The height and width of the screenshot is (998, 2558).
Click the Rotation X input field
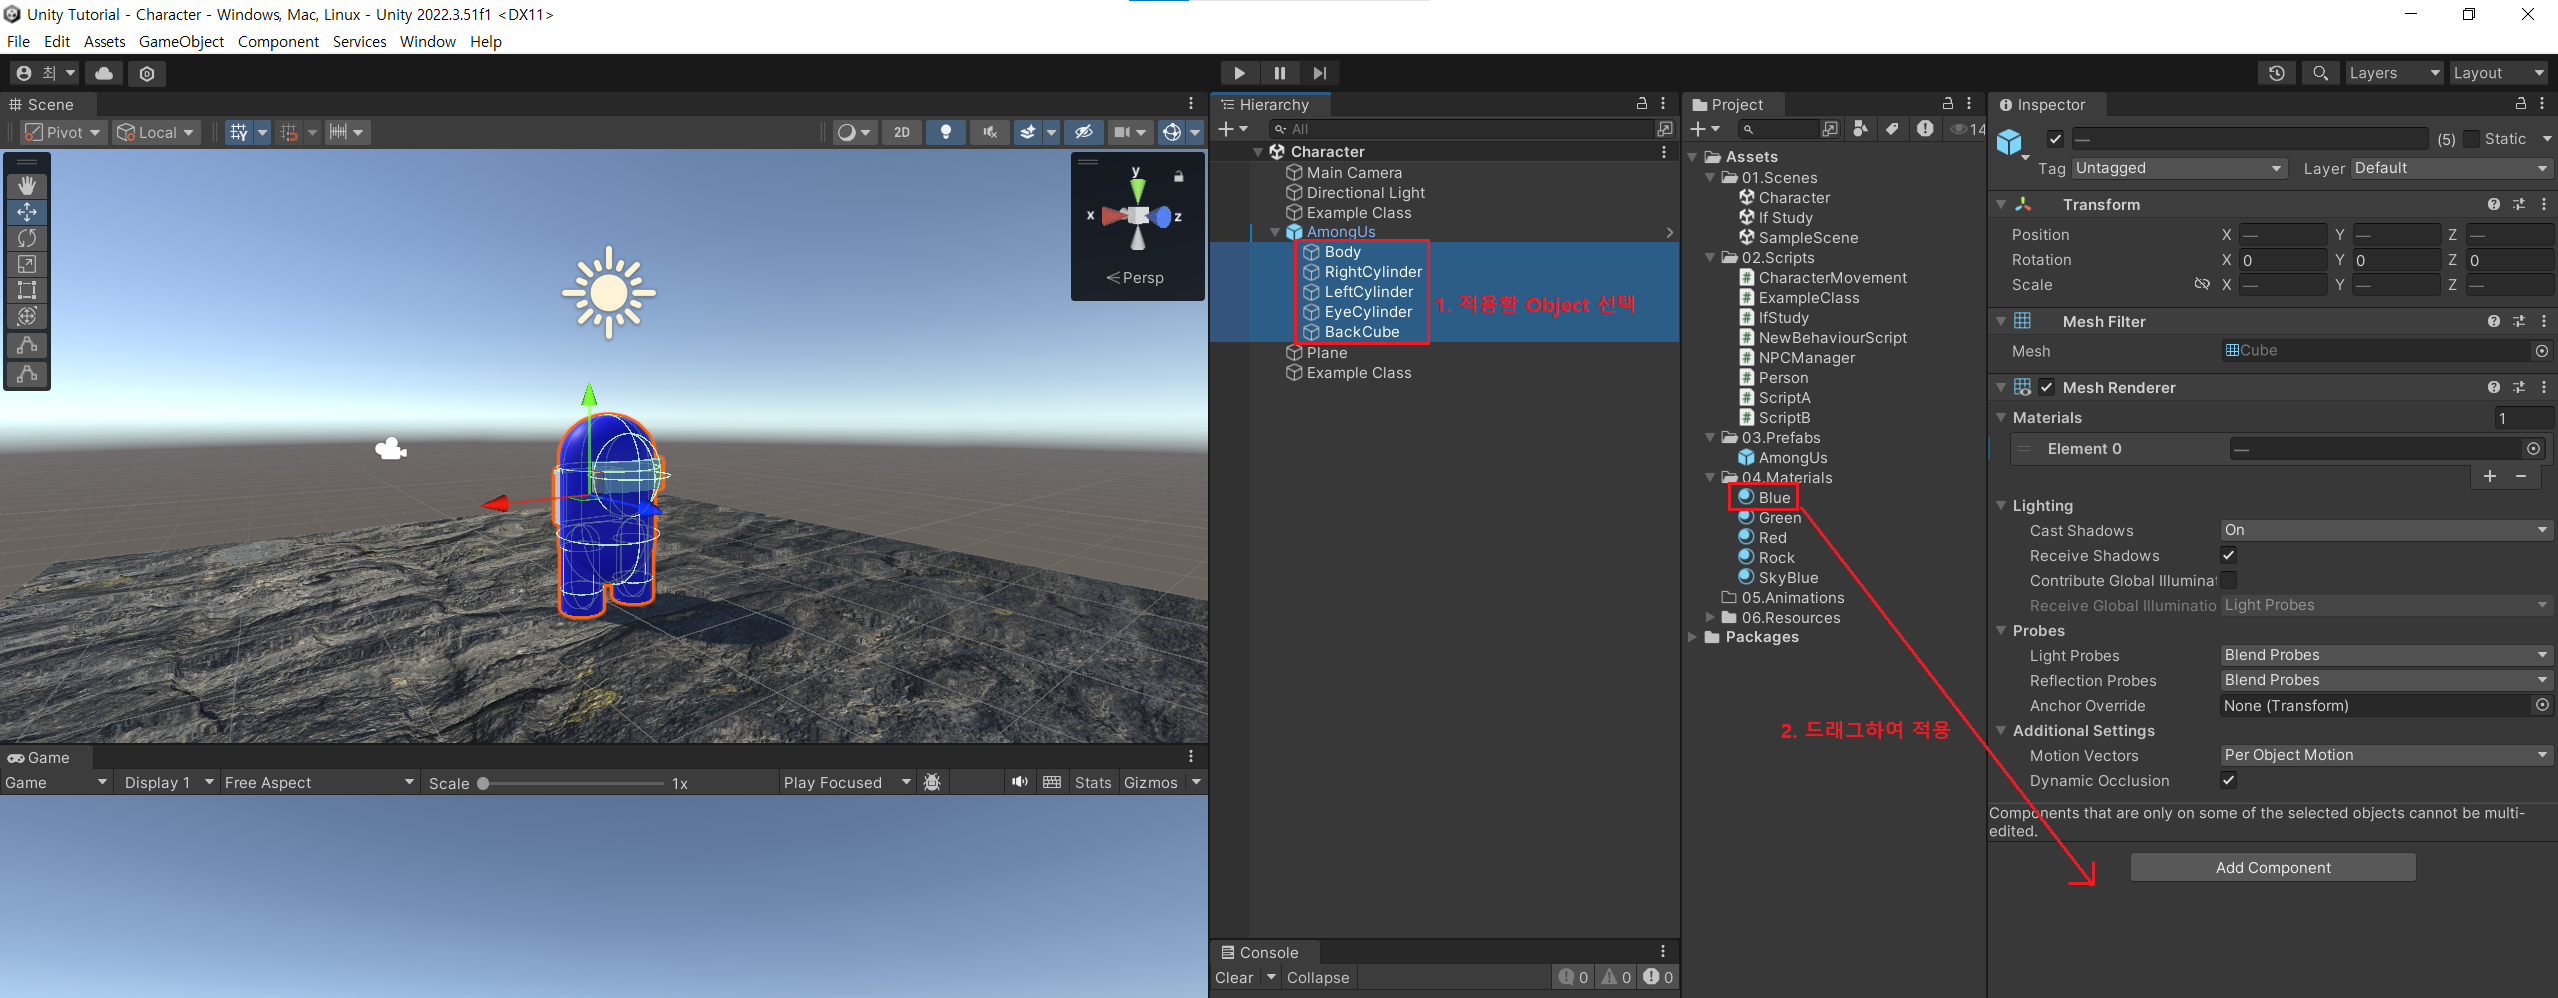[2283, 260]
